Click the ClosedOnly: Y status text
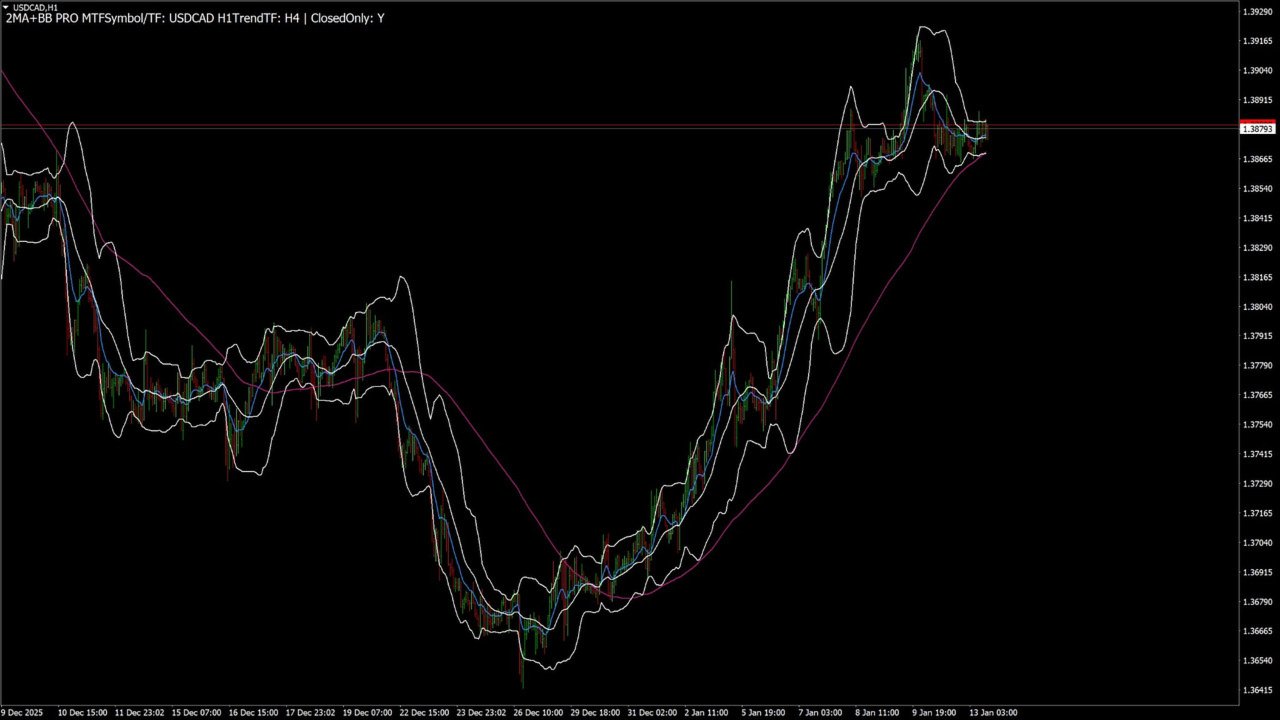The height and width of the screenshot is (720, 1280). 347,18
